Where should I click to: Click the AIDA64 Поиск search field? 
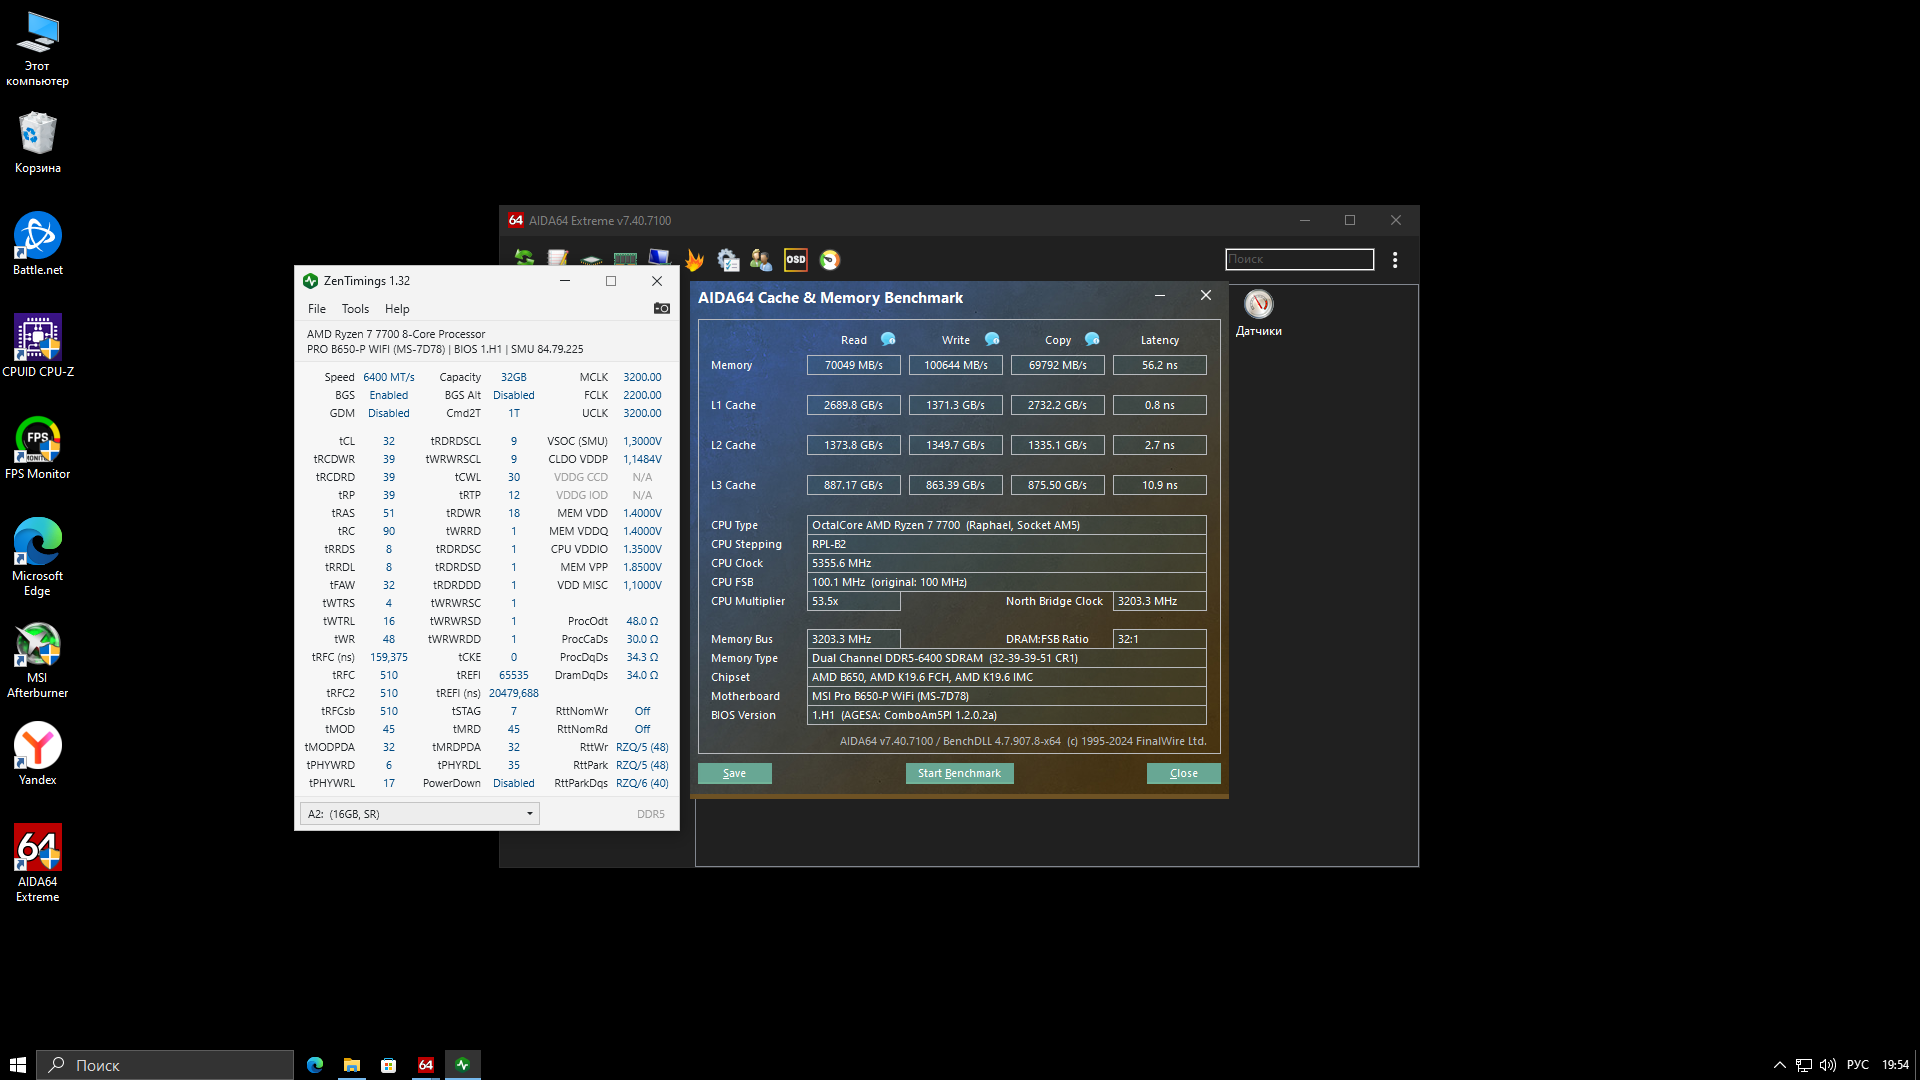[1299, 260]
